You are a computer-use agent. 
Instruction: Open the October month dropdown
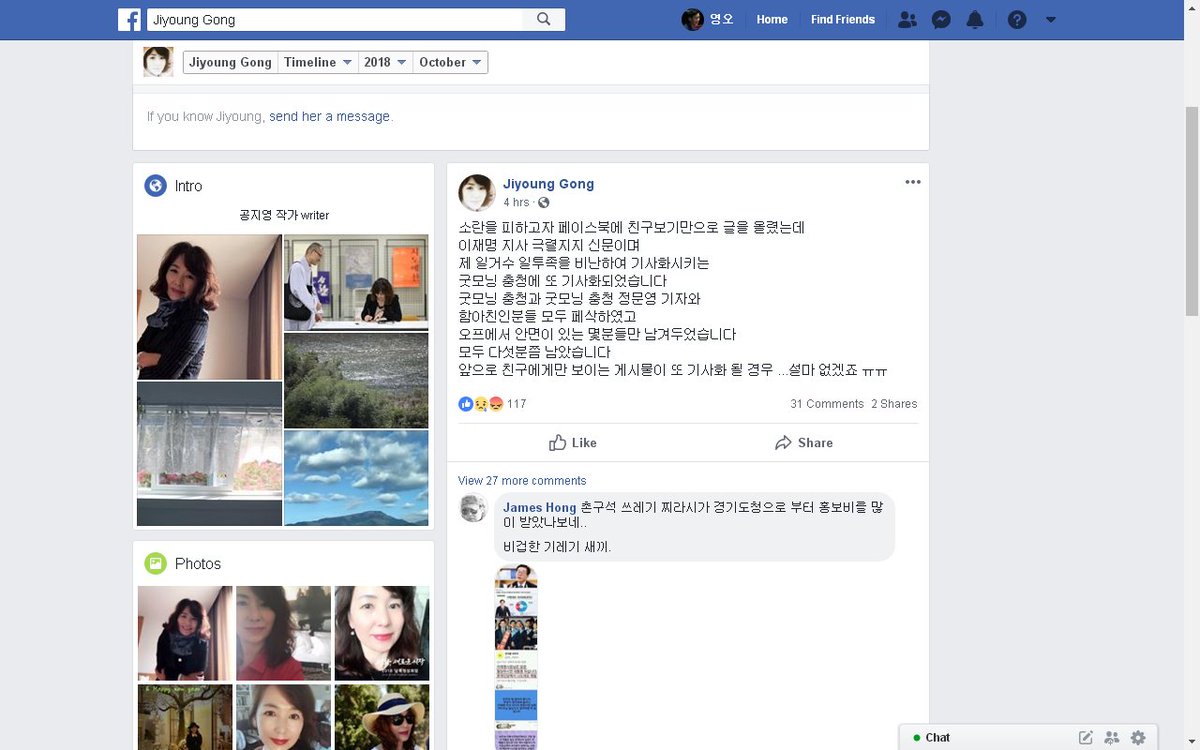coord(450,62)
